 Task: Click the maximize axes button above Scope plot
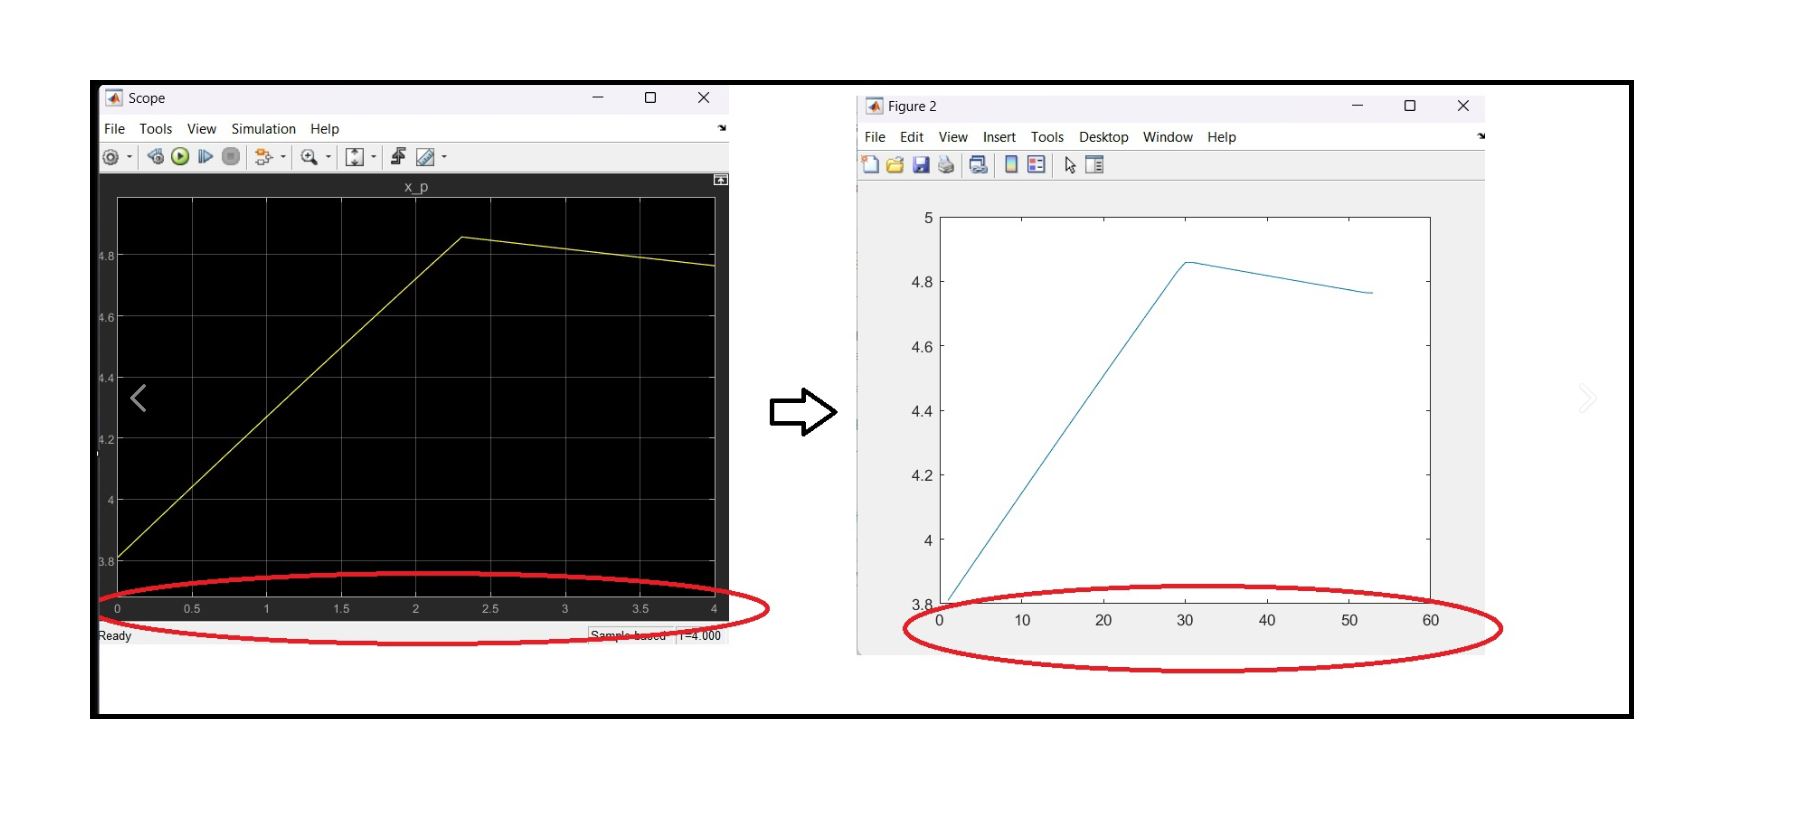tap(720, 180)
